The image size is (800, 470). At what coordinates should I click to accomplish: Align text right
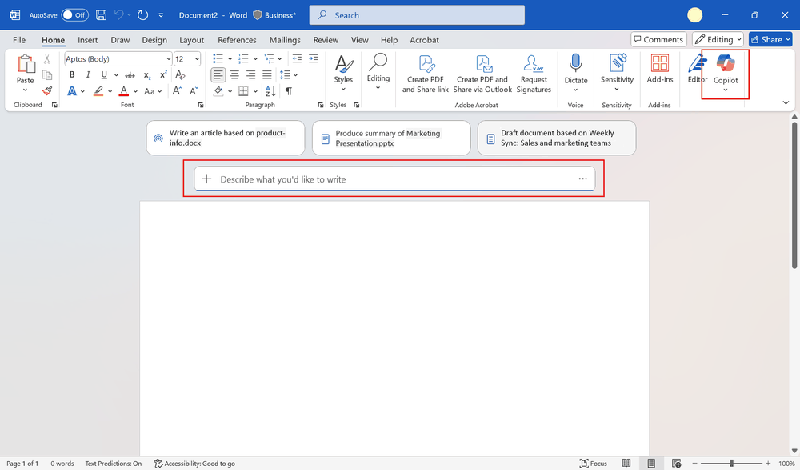[x=251, y=75]
